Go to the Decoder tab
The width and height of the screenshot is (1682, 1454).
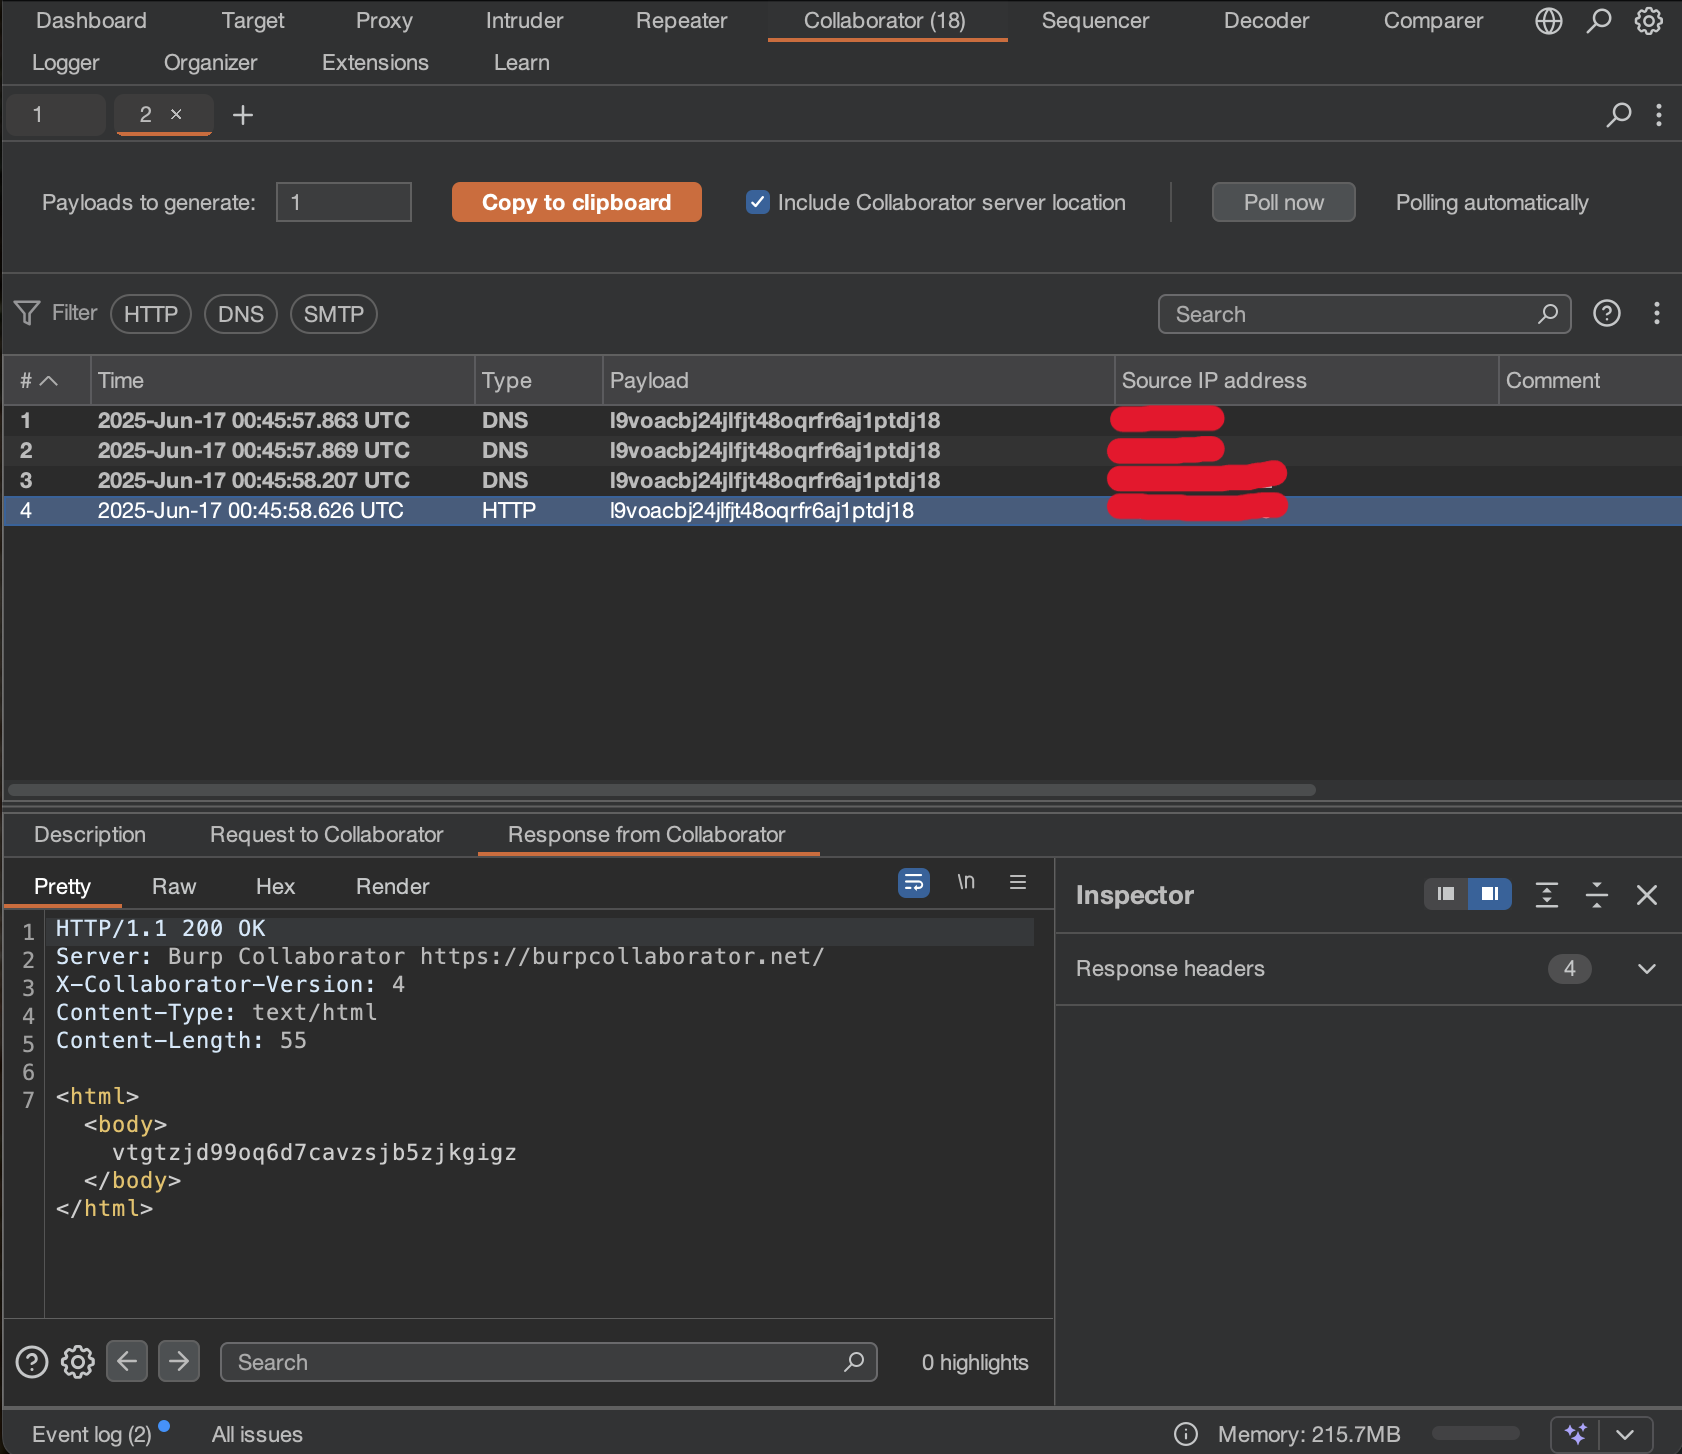click(x=1266, y=21)
